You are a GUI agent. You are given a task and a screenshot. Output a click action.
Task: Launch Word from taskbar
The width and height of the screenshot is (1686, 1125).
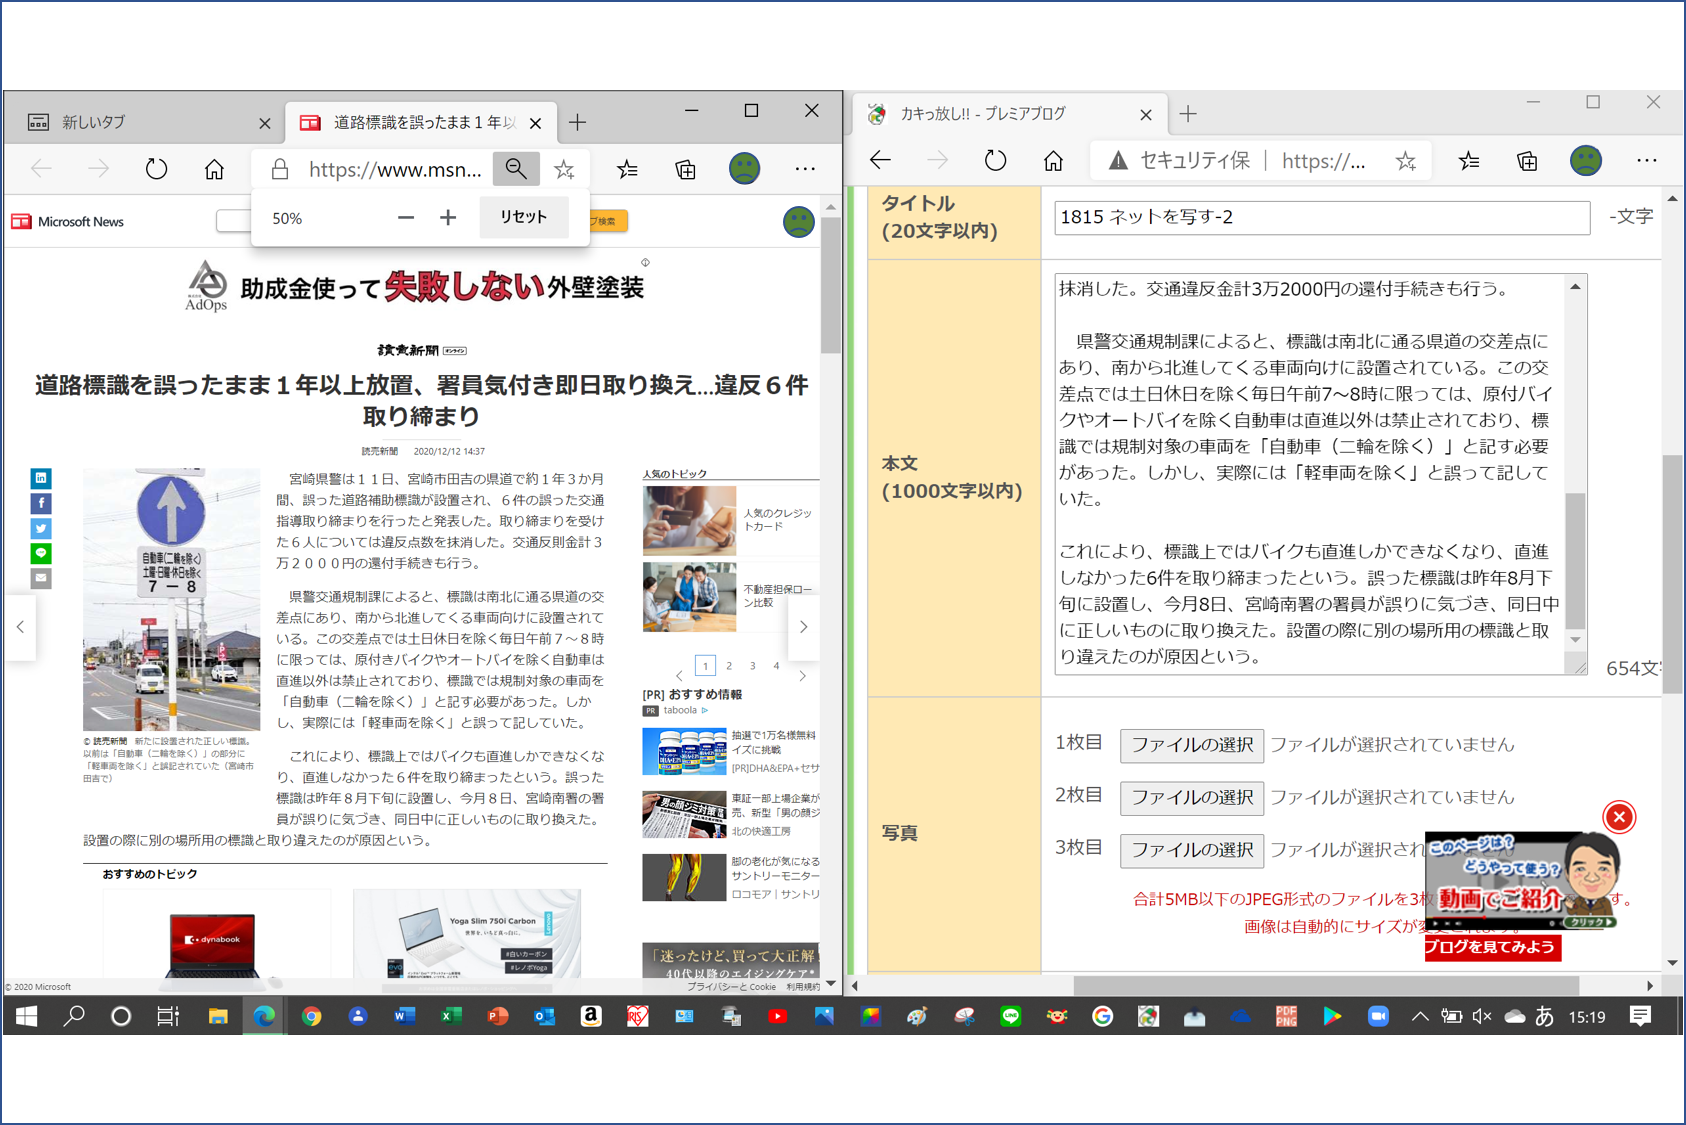coord(404,1017)
